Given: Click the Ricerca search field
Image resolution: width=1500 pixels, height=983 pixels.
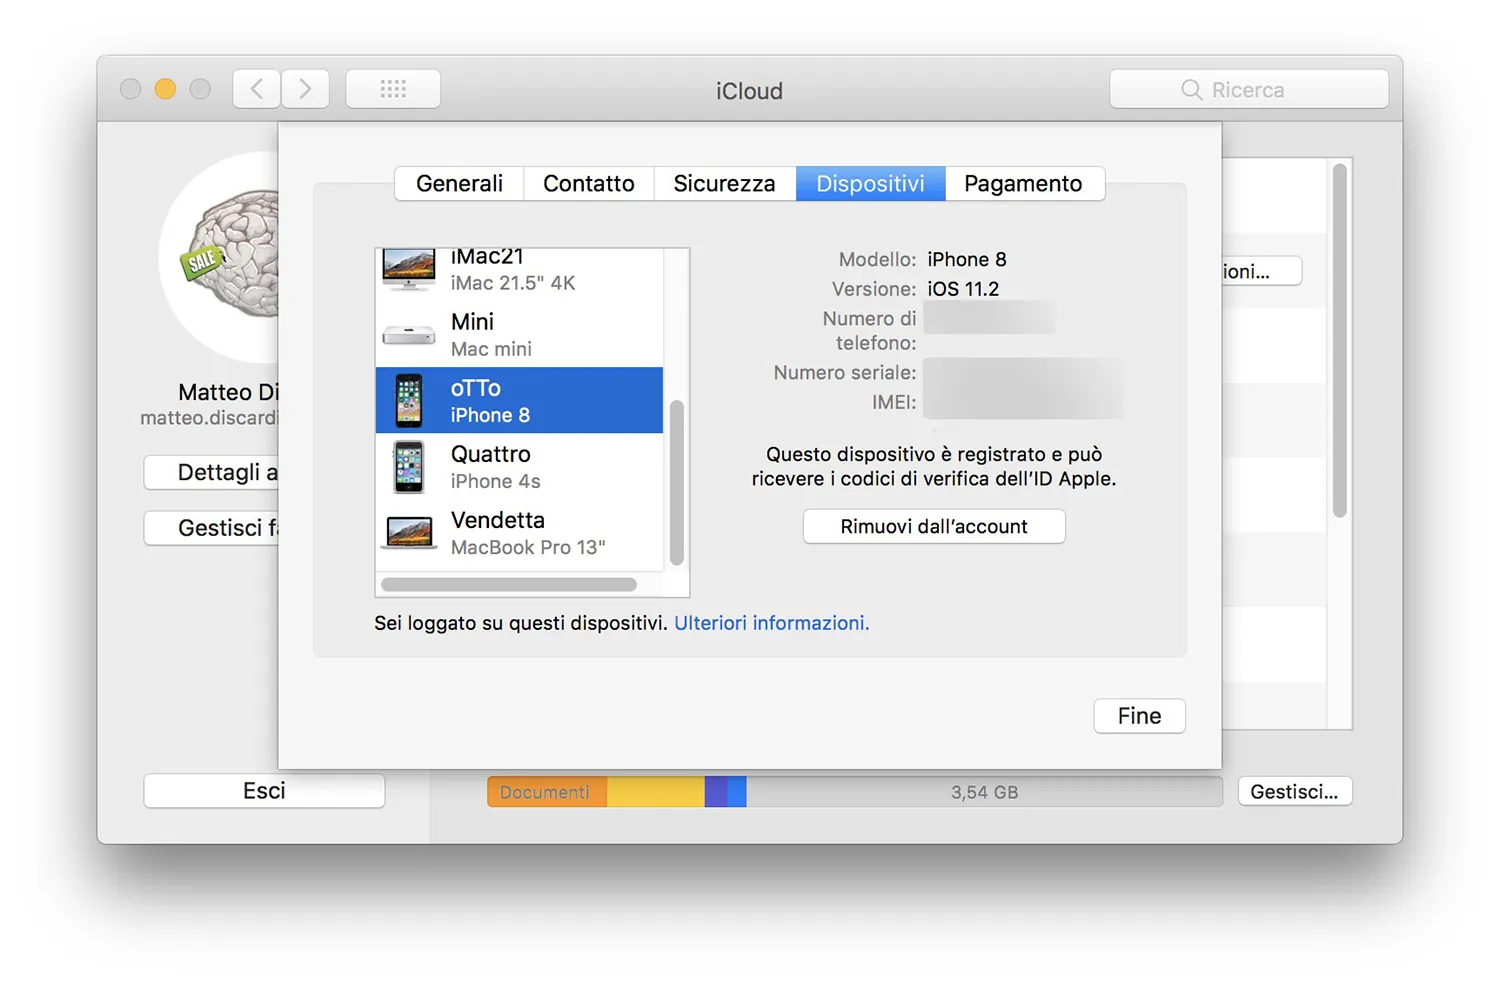Looking at the screenshot, I should coord(1249,90).
